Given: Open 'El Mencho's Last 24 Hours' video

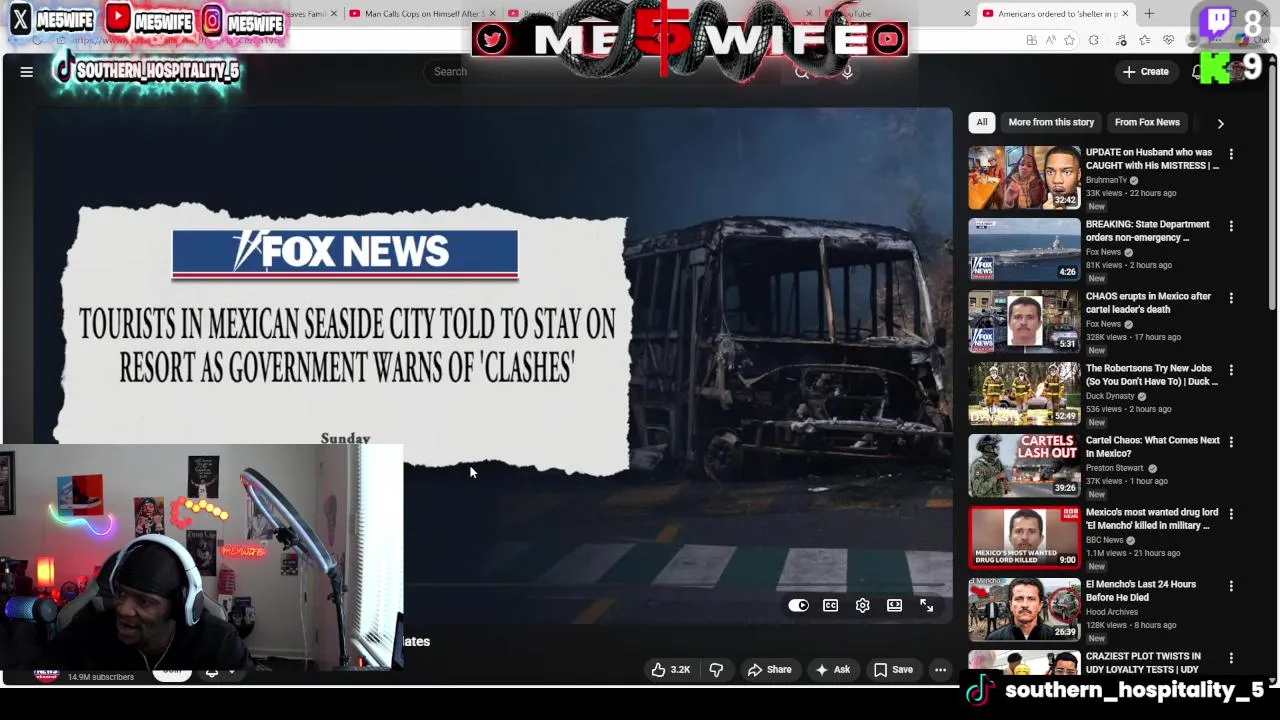Looking at the screenshot, I should [1140, 591].
